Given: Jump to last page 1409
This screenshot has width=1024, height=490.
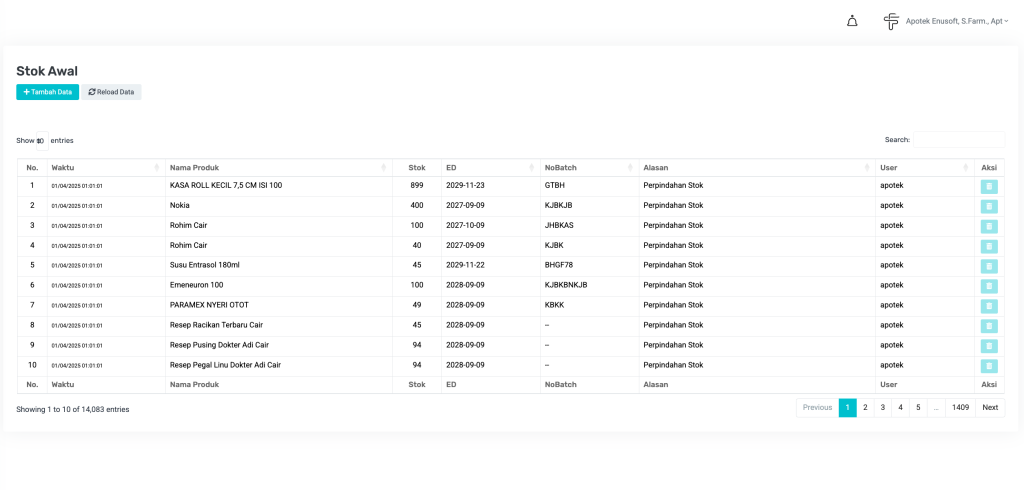Looking at the screenshot, I should point(960,408).
